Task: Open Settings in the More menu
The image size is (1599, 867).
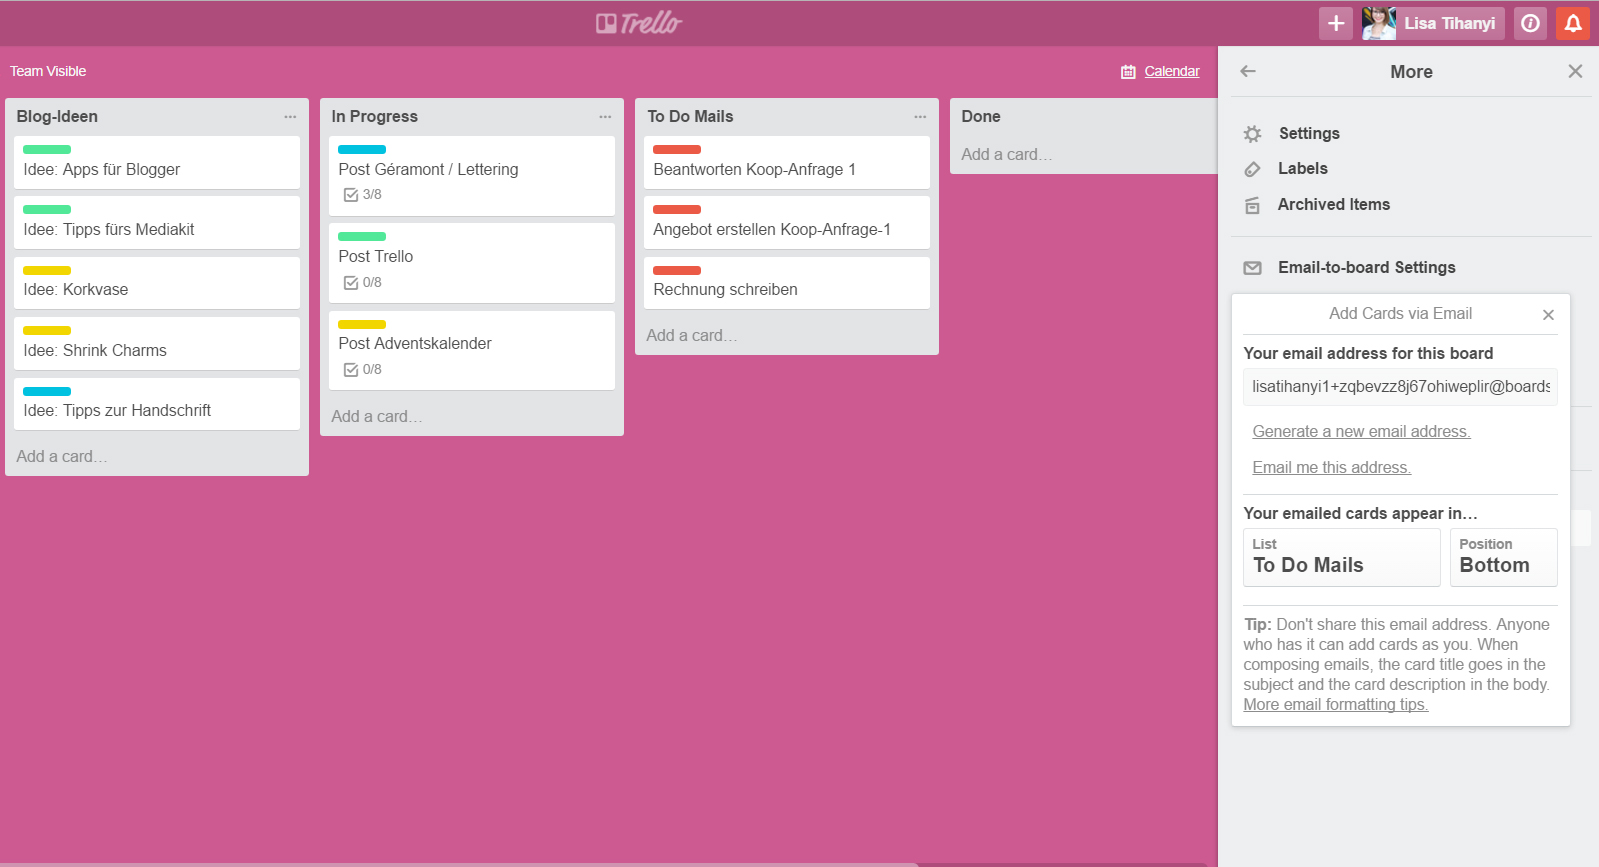Action: pos(1308,134)
